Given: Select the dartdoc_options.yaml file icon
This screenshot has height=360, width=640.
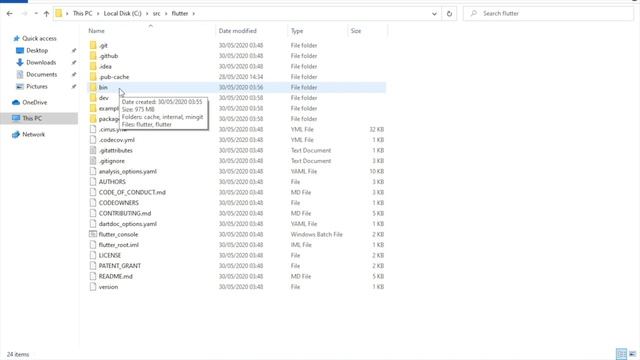Looking at the screenshot, I should point(93,224).
